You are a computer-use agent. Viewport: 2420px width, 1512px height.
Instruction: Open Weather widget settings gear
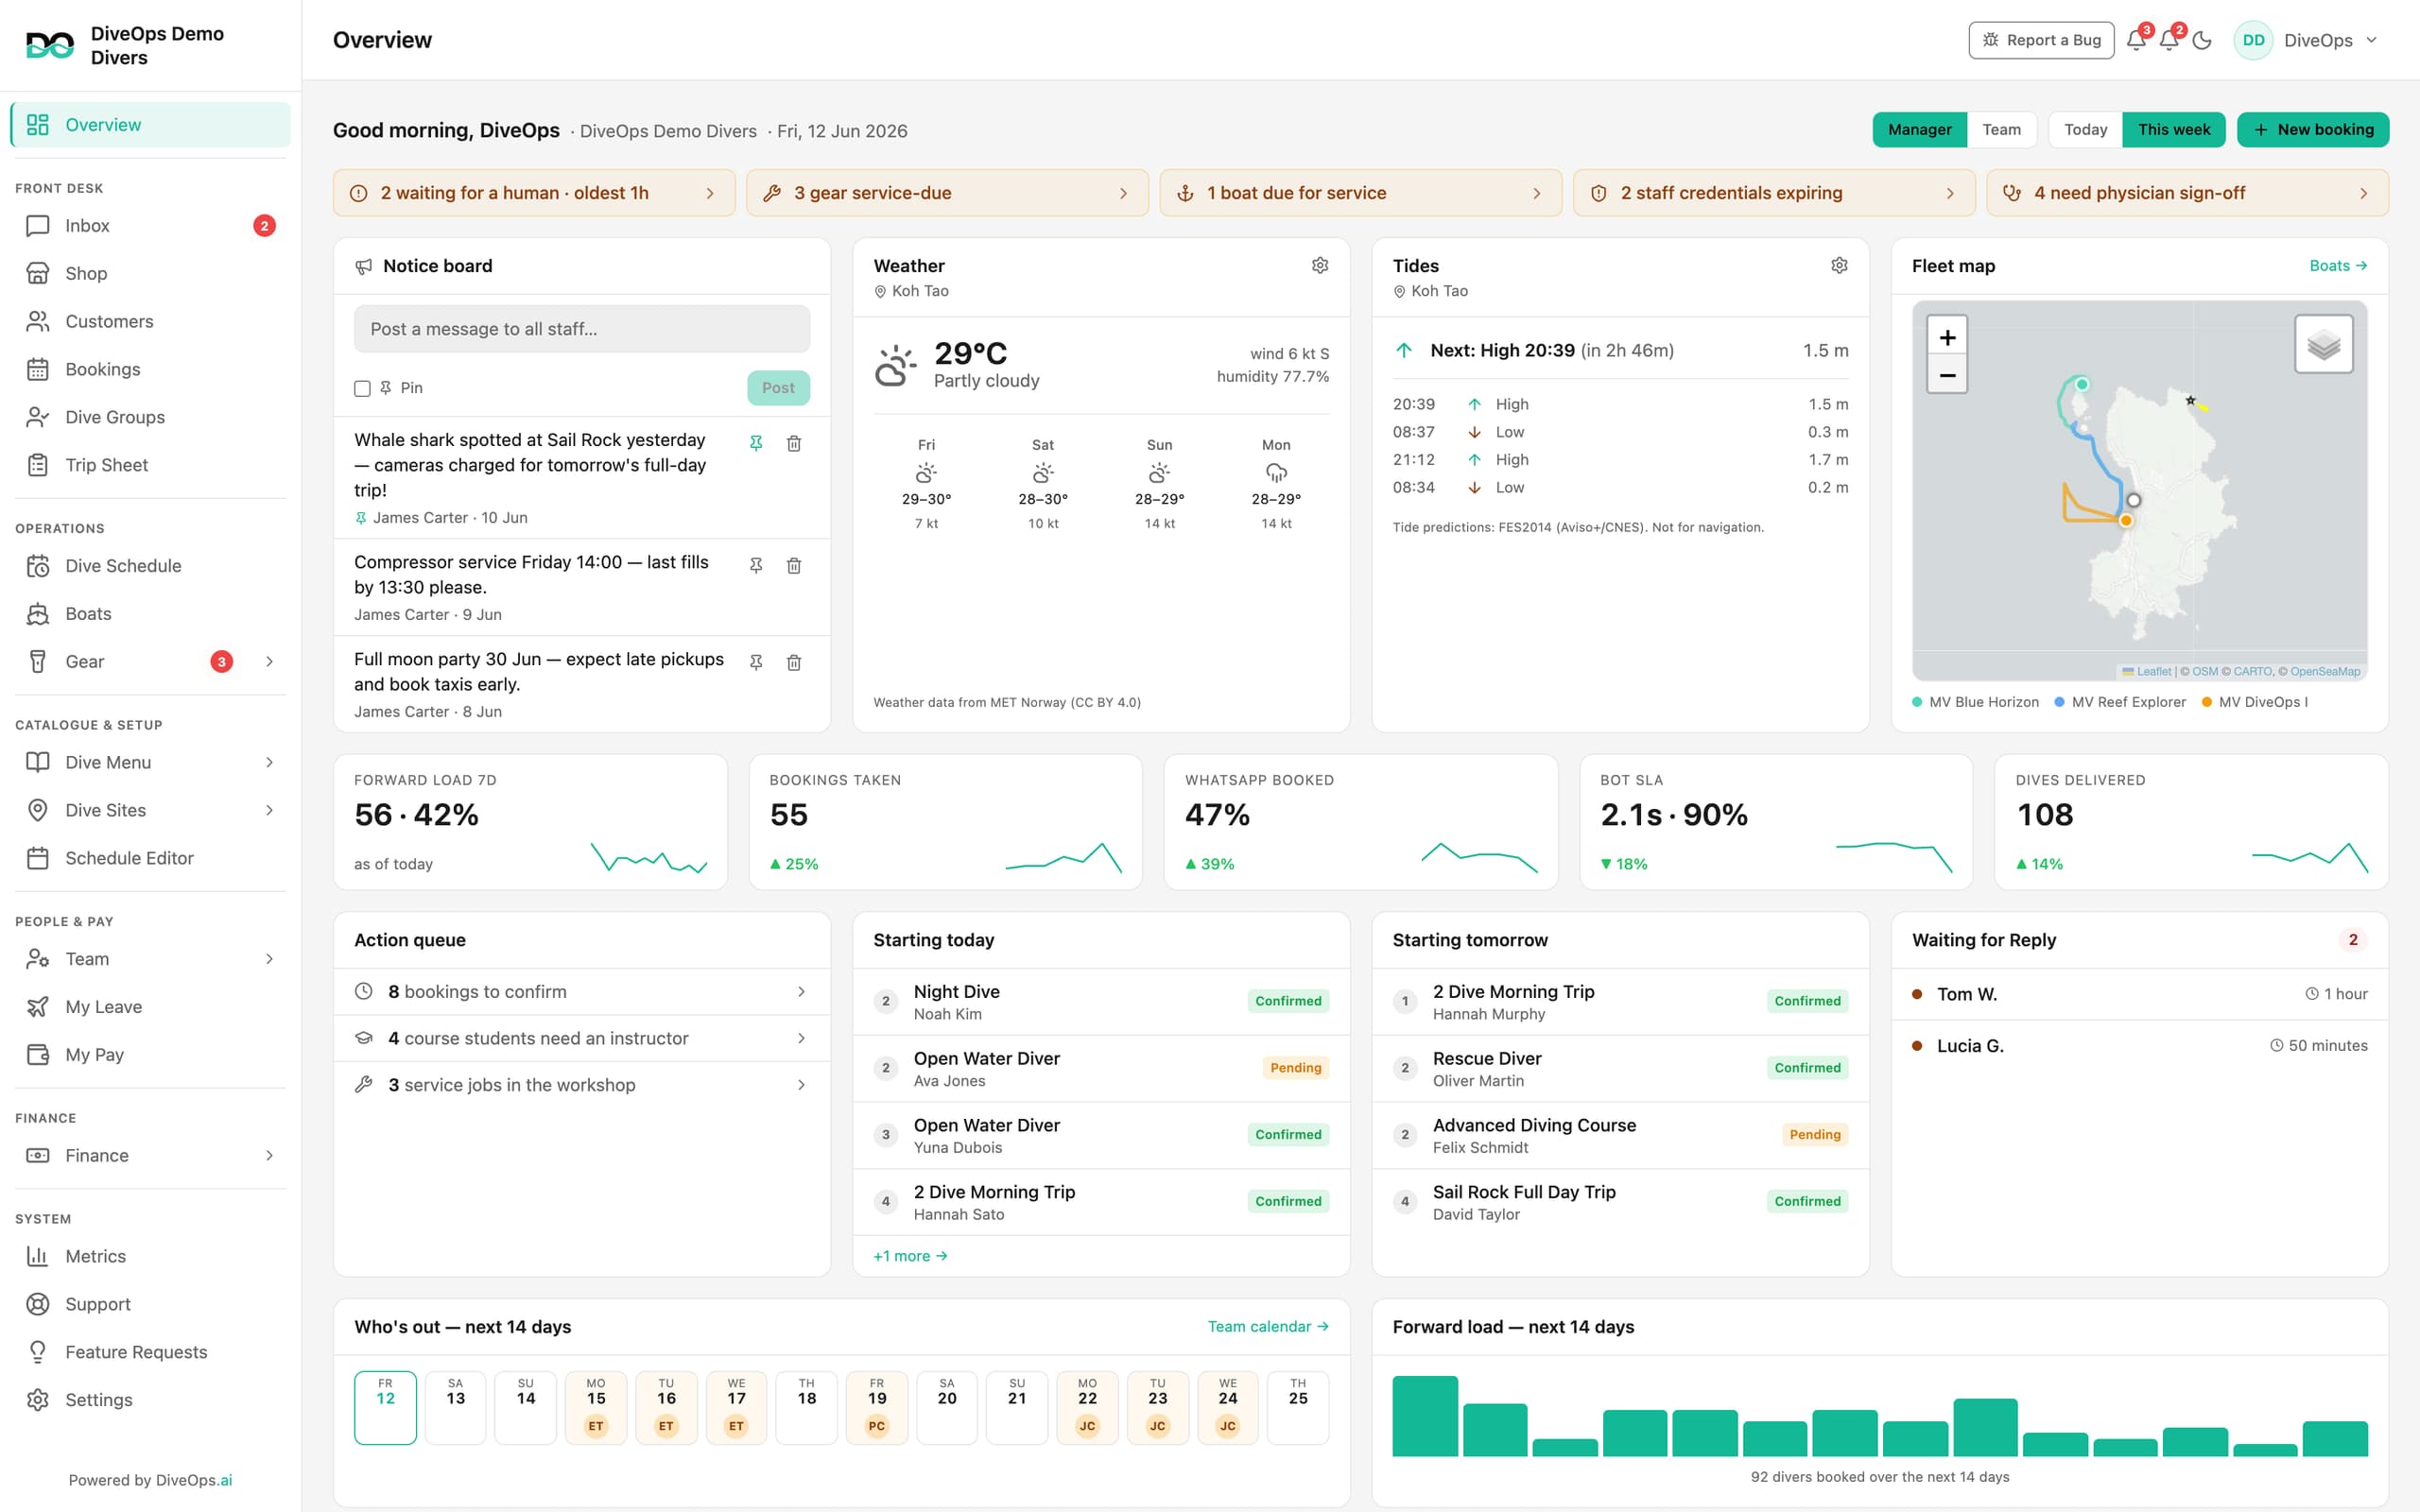coord(1320,265)
